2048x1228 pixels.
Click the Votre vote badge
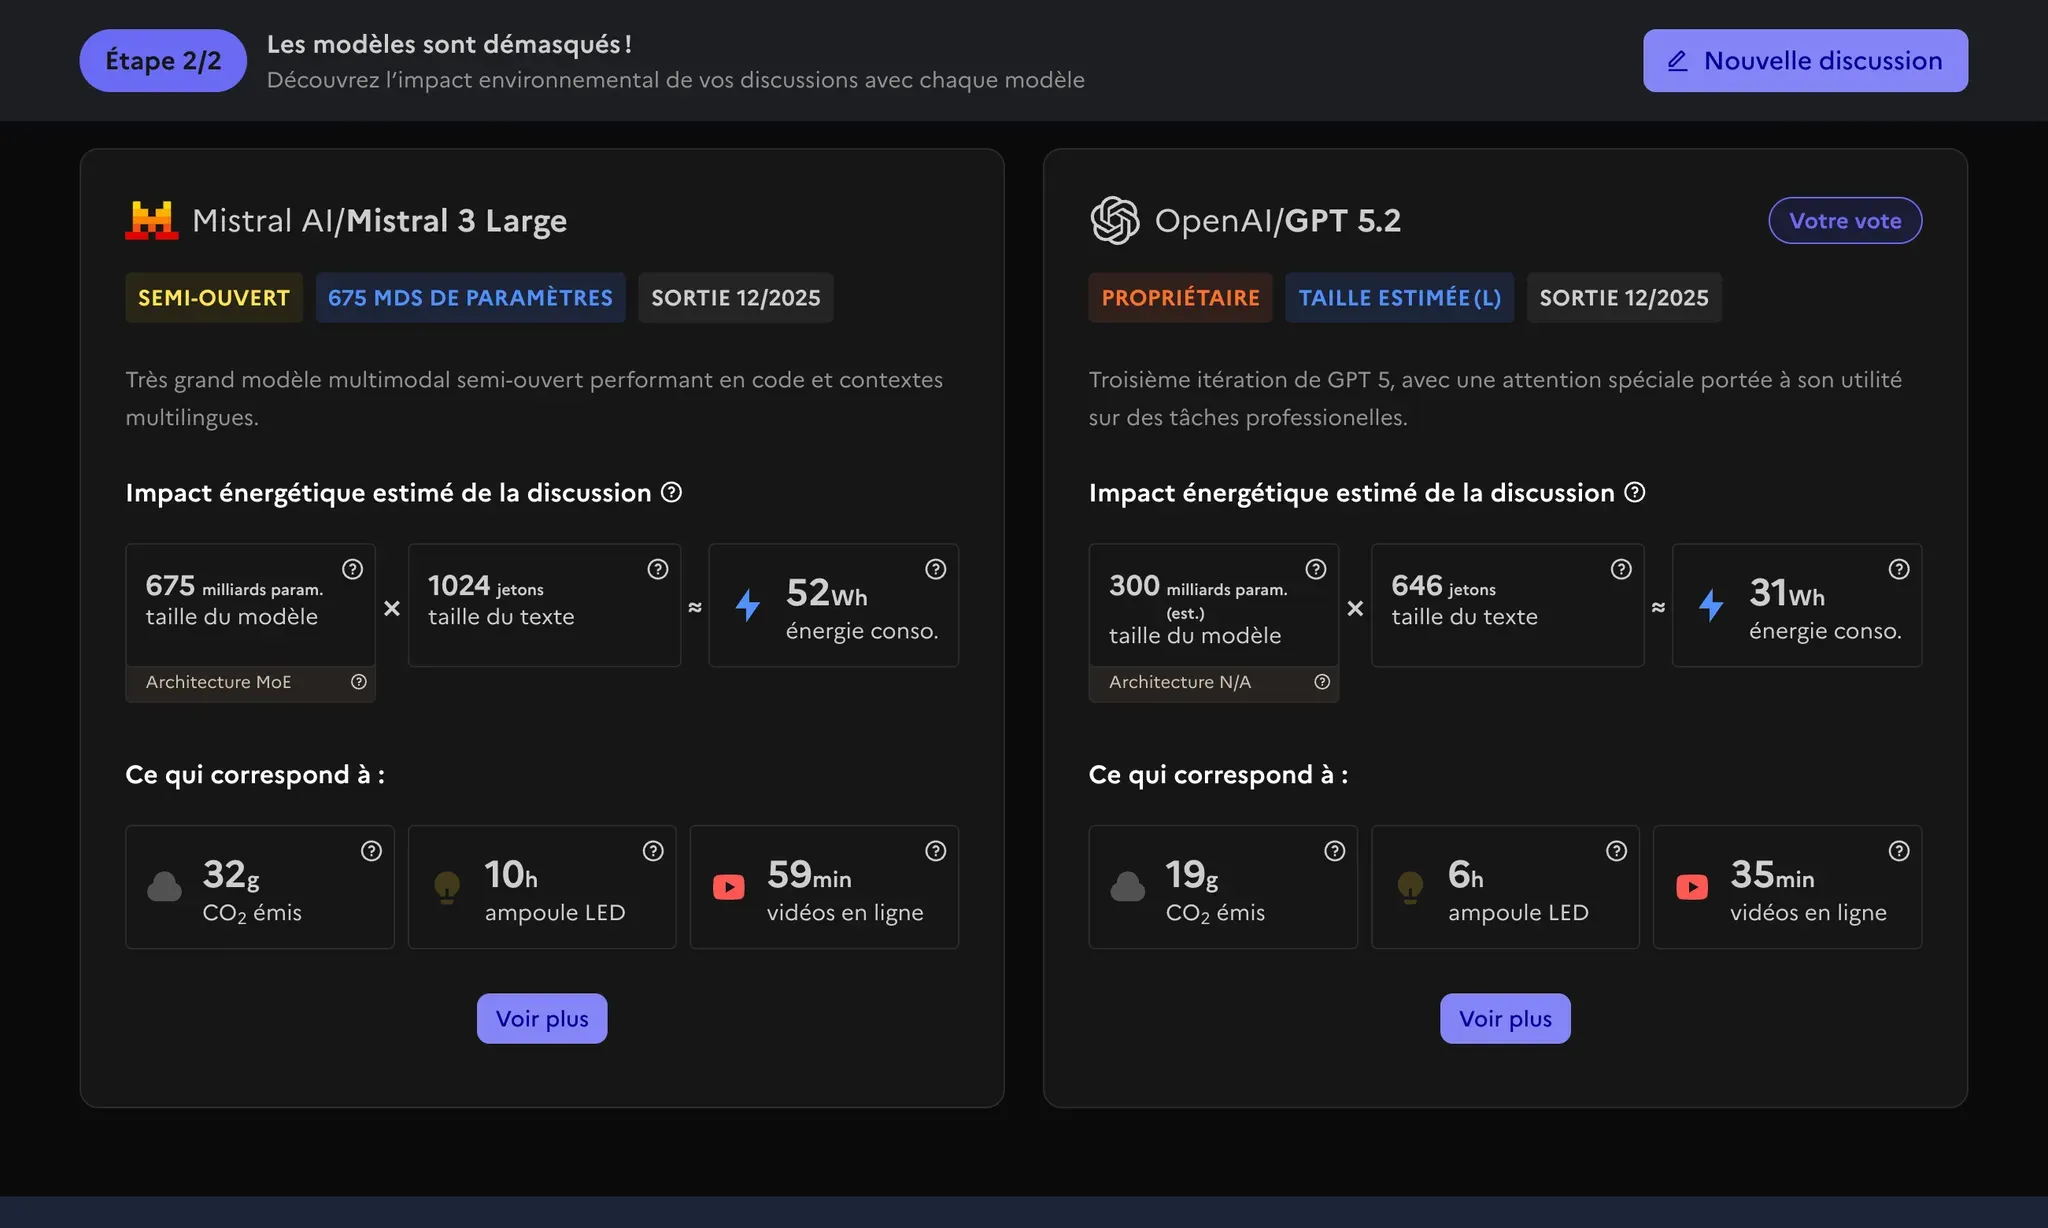pyautogui.click(x=1845, y=221)
